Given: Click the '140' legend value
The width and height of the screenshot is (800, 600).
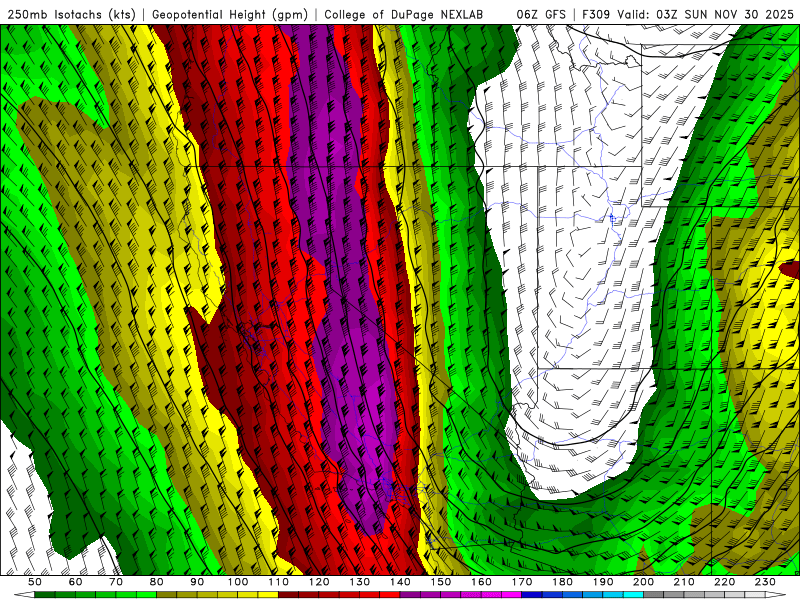Looking at the screenshot, I should tap(400, 582).
